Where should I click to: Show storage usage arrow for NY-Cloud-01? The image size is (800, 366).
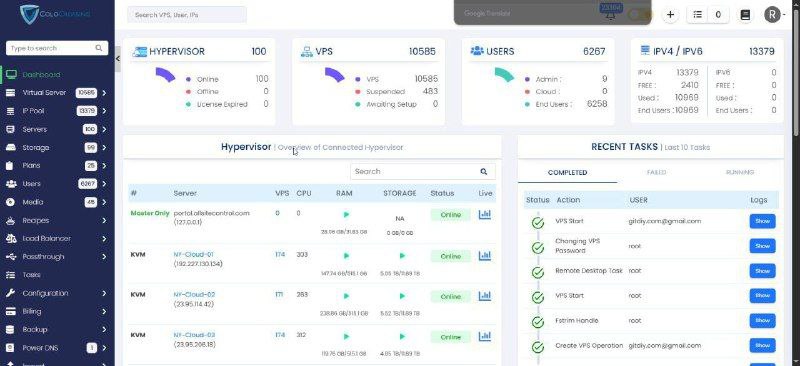(402, 255)
